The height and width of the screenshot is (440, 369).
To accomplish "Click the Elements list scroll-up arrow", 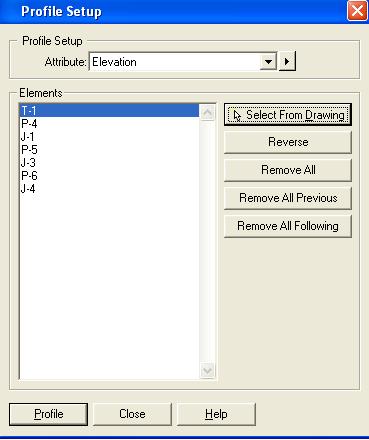I will [x=207, y=112].
